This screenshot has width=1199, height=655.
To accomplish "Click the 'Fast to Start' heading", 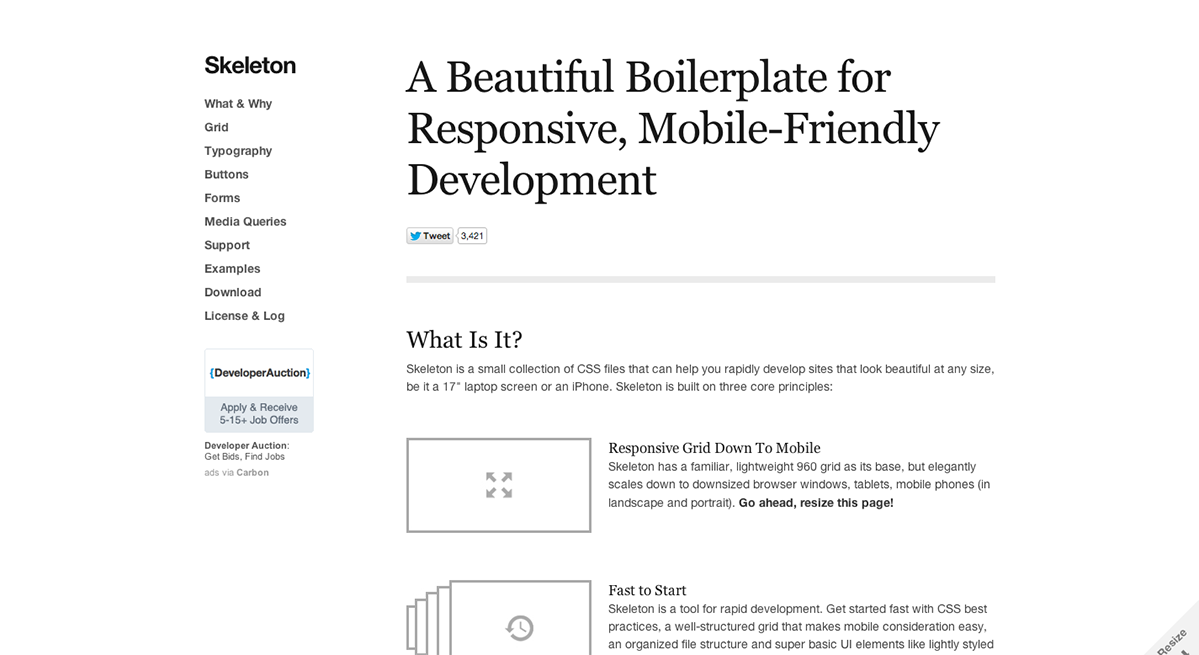I will click(x=647, y=590).
